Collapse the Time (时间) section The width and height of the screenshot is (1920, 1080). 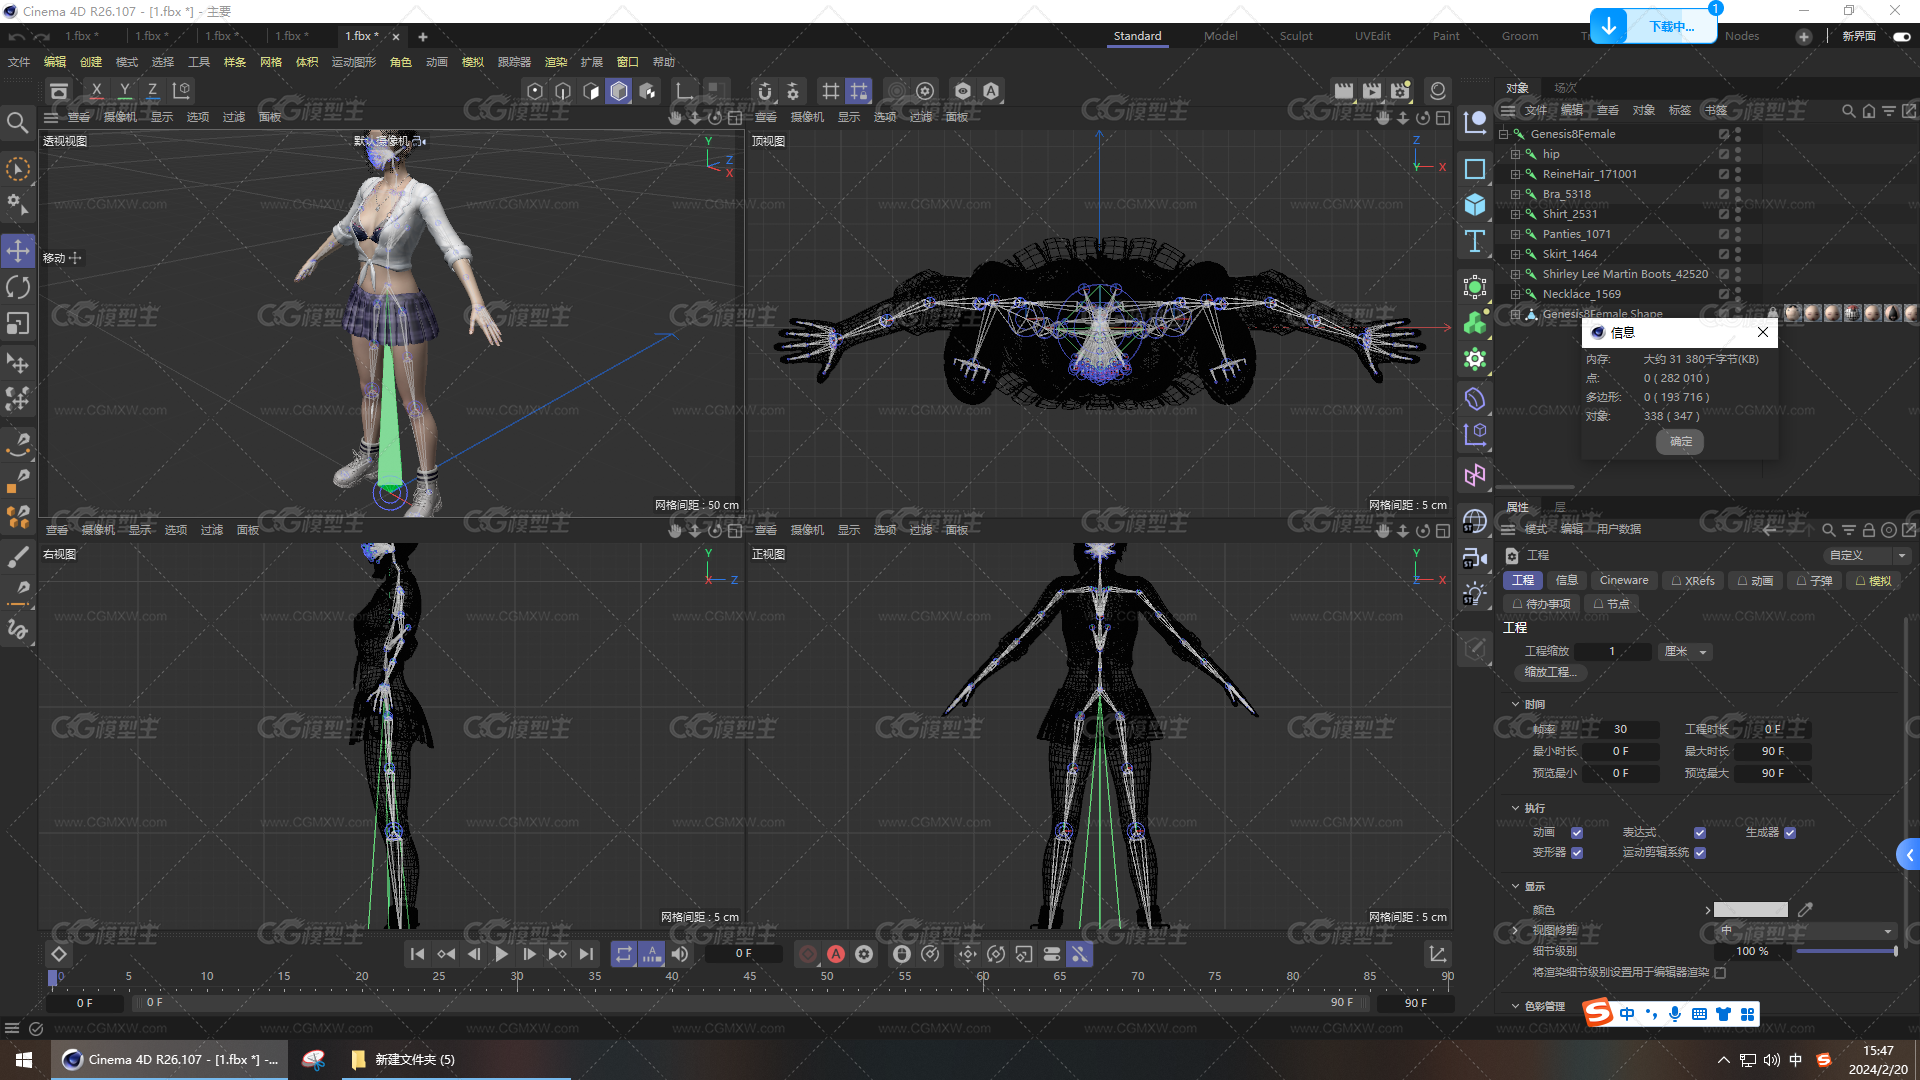[1516, 704]
